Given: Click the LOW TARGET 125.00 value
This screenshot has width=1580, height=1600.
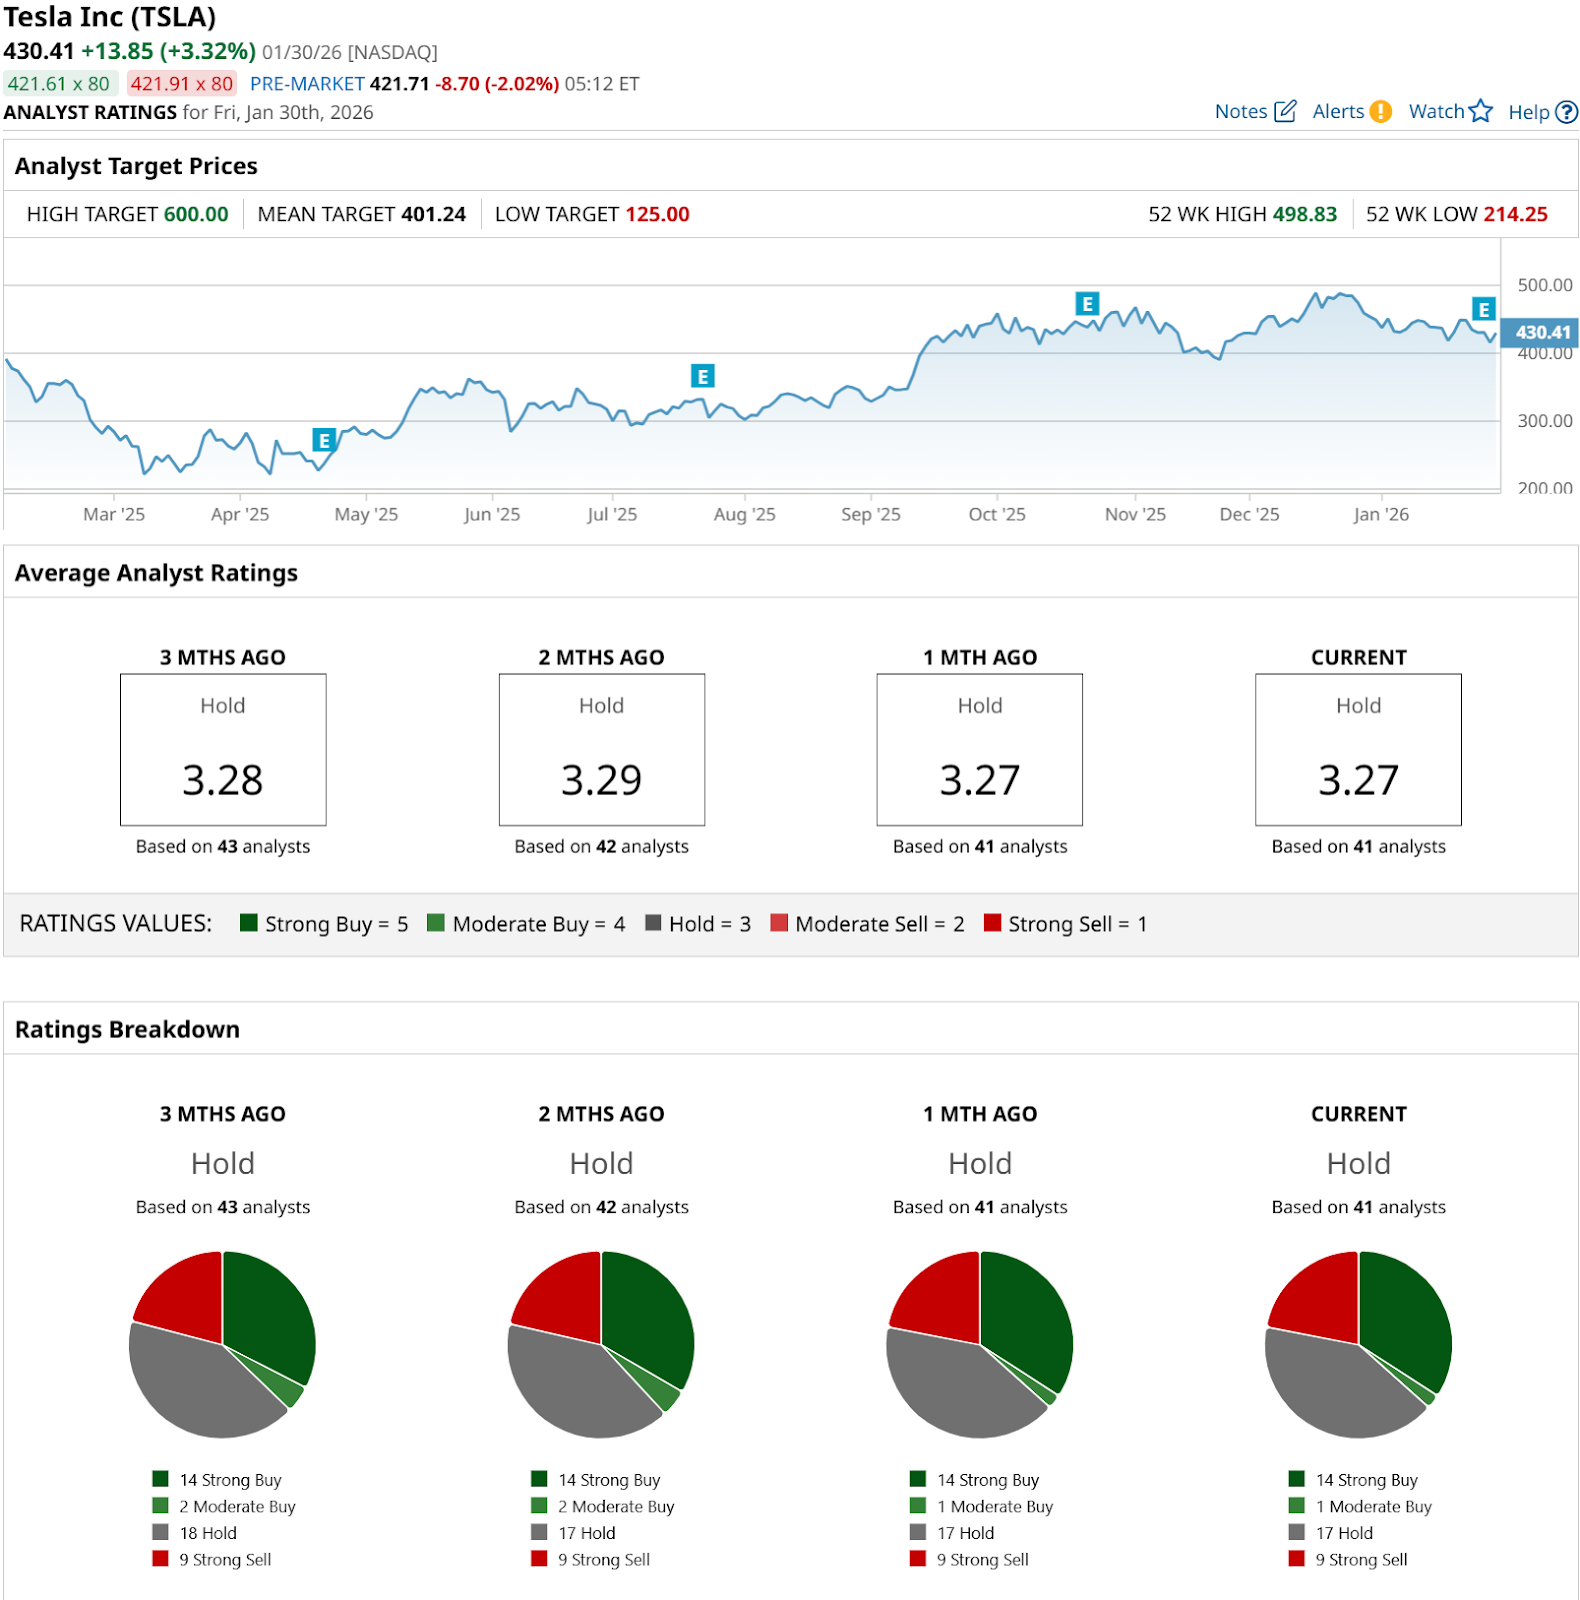Looking at the screenshot, I should [x=658, y=214].
